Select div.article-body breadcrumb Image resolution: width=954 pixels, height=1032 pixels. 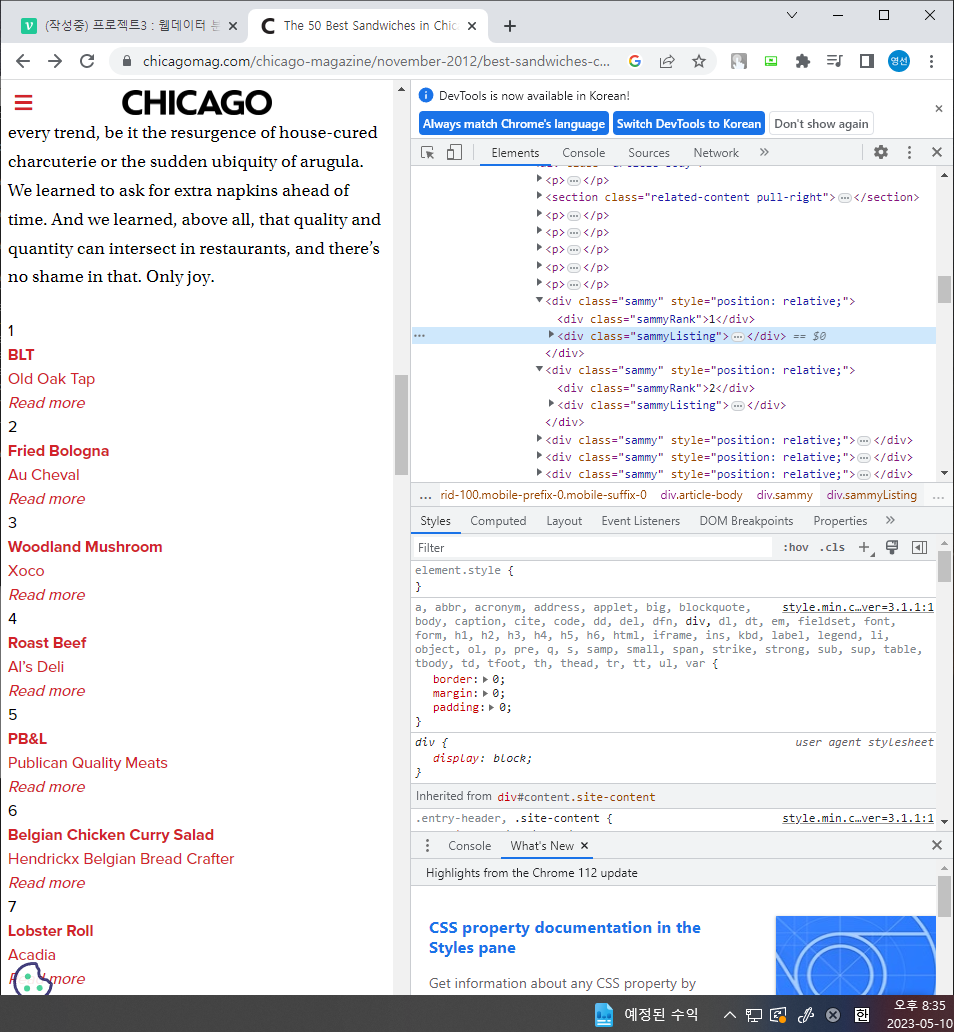click(701, 495)
